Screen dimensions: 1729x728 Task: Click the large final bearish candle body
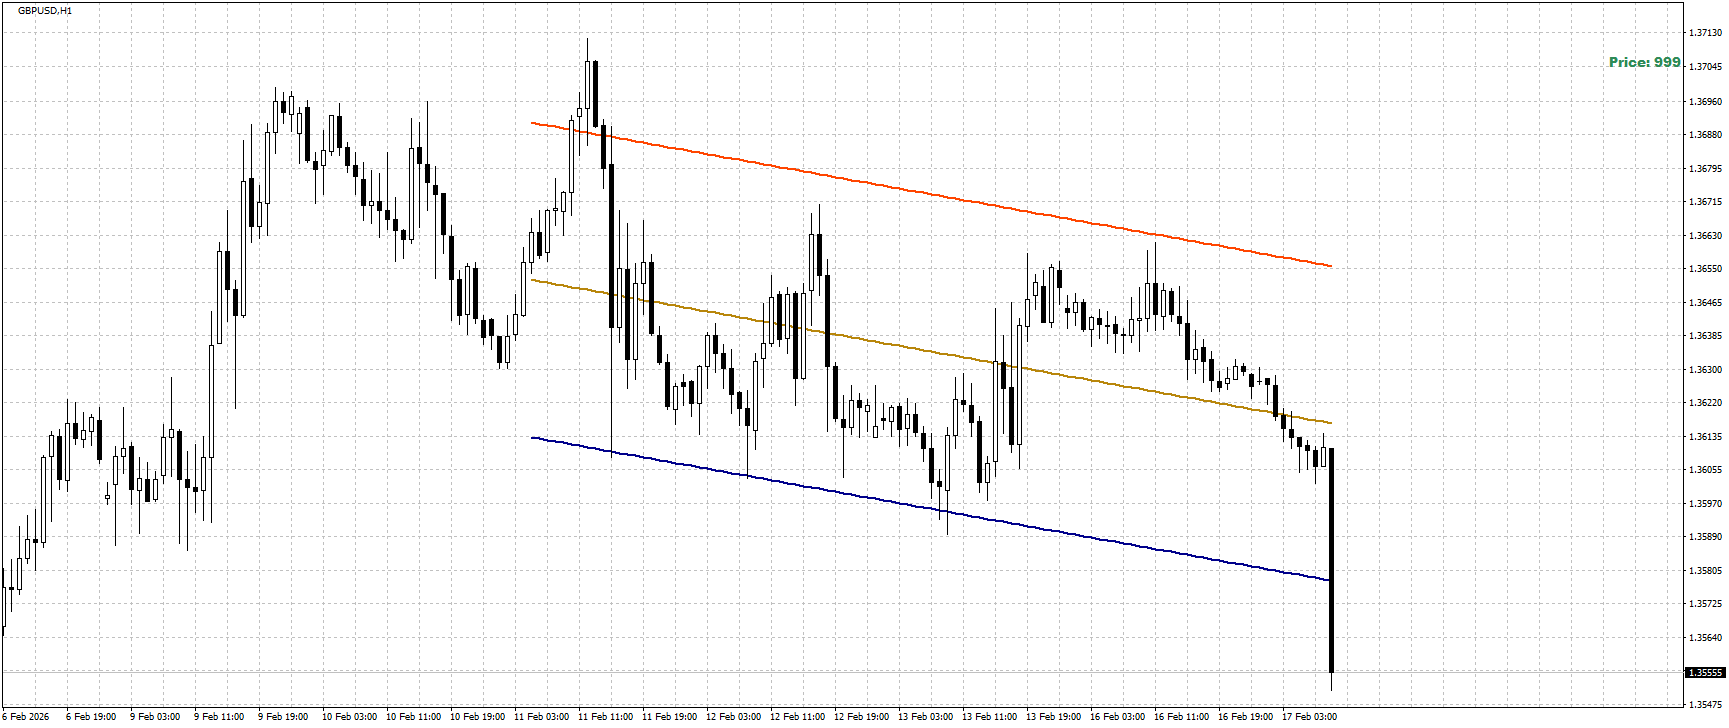tap(1331, 560)
